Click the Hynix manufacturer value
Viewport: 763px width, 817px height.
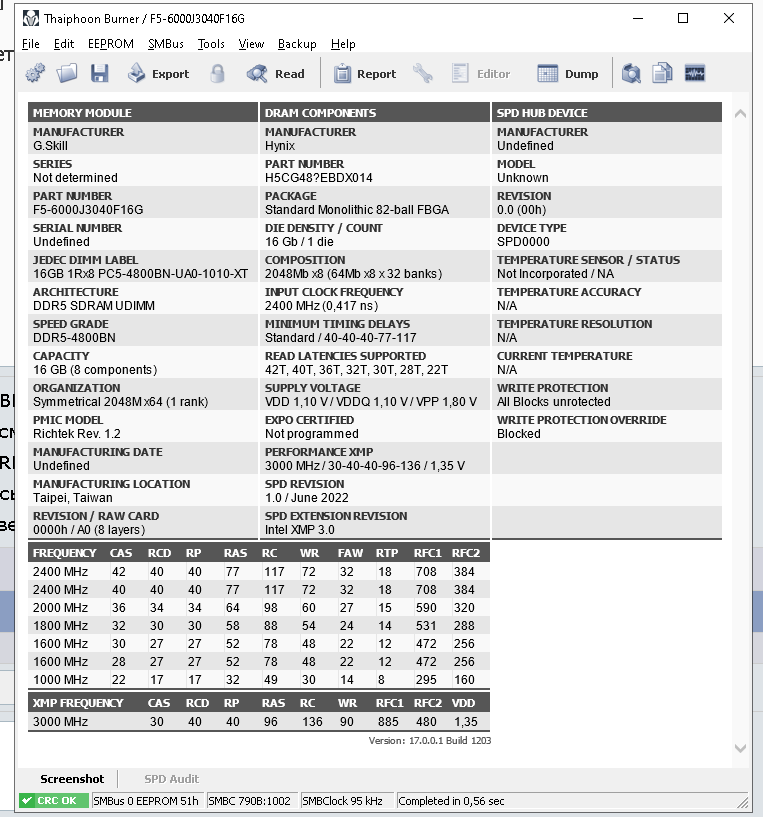click(x=280, y=146)
